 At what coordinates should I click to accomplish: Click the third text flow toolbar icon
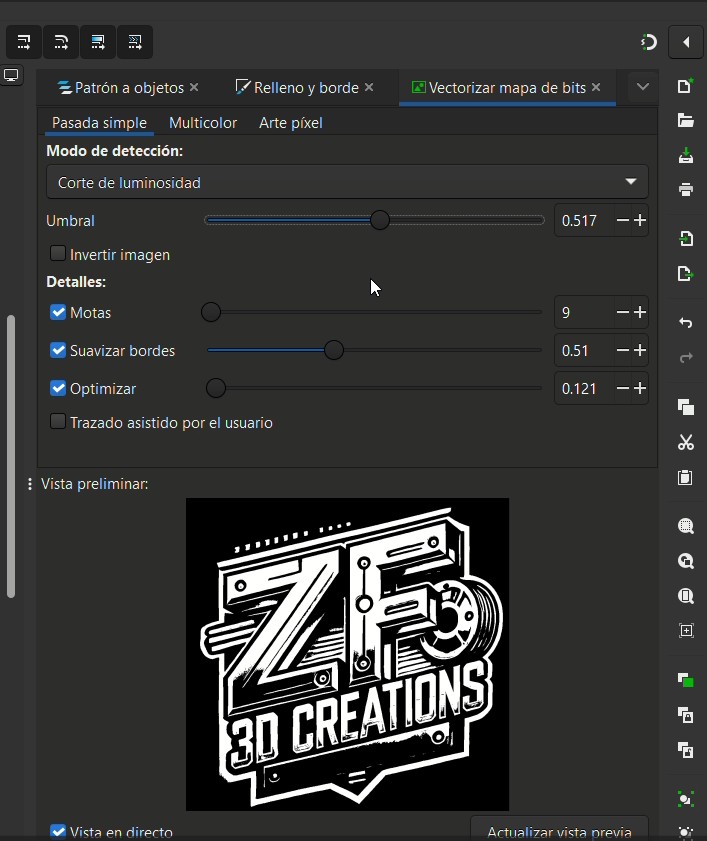click(x=98, y=42)
